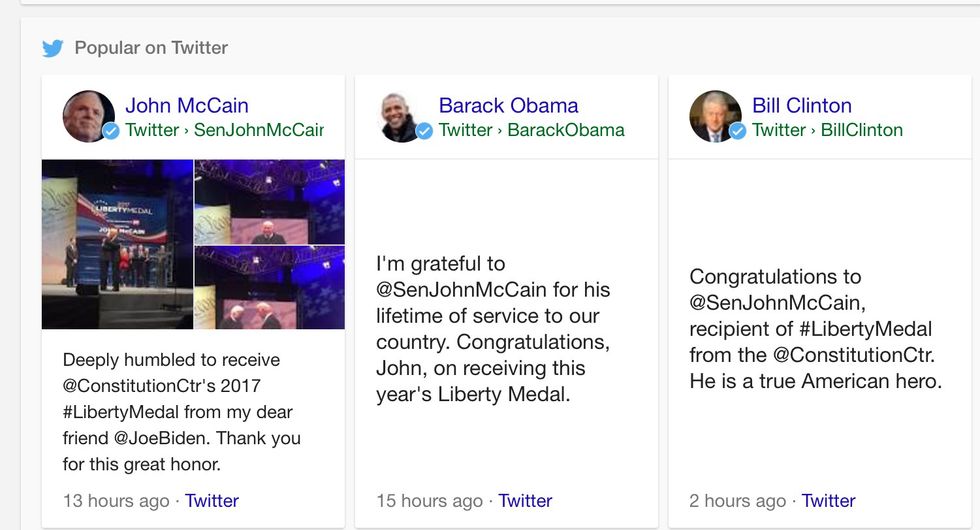Screen dimensions: 980x530
Task: Click John McCain's profile avatar
Action: [88, 115]
